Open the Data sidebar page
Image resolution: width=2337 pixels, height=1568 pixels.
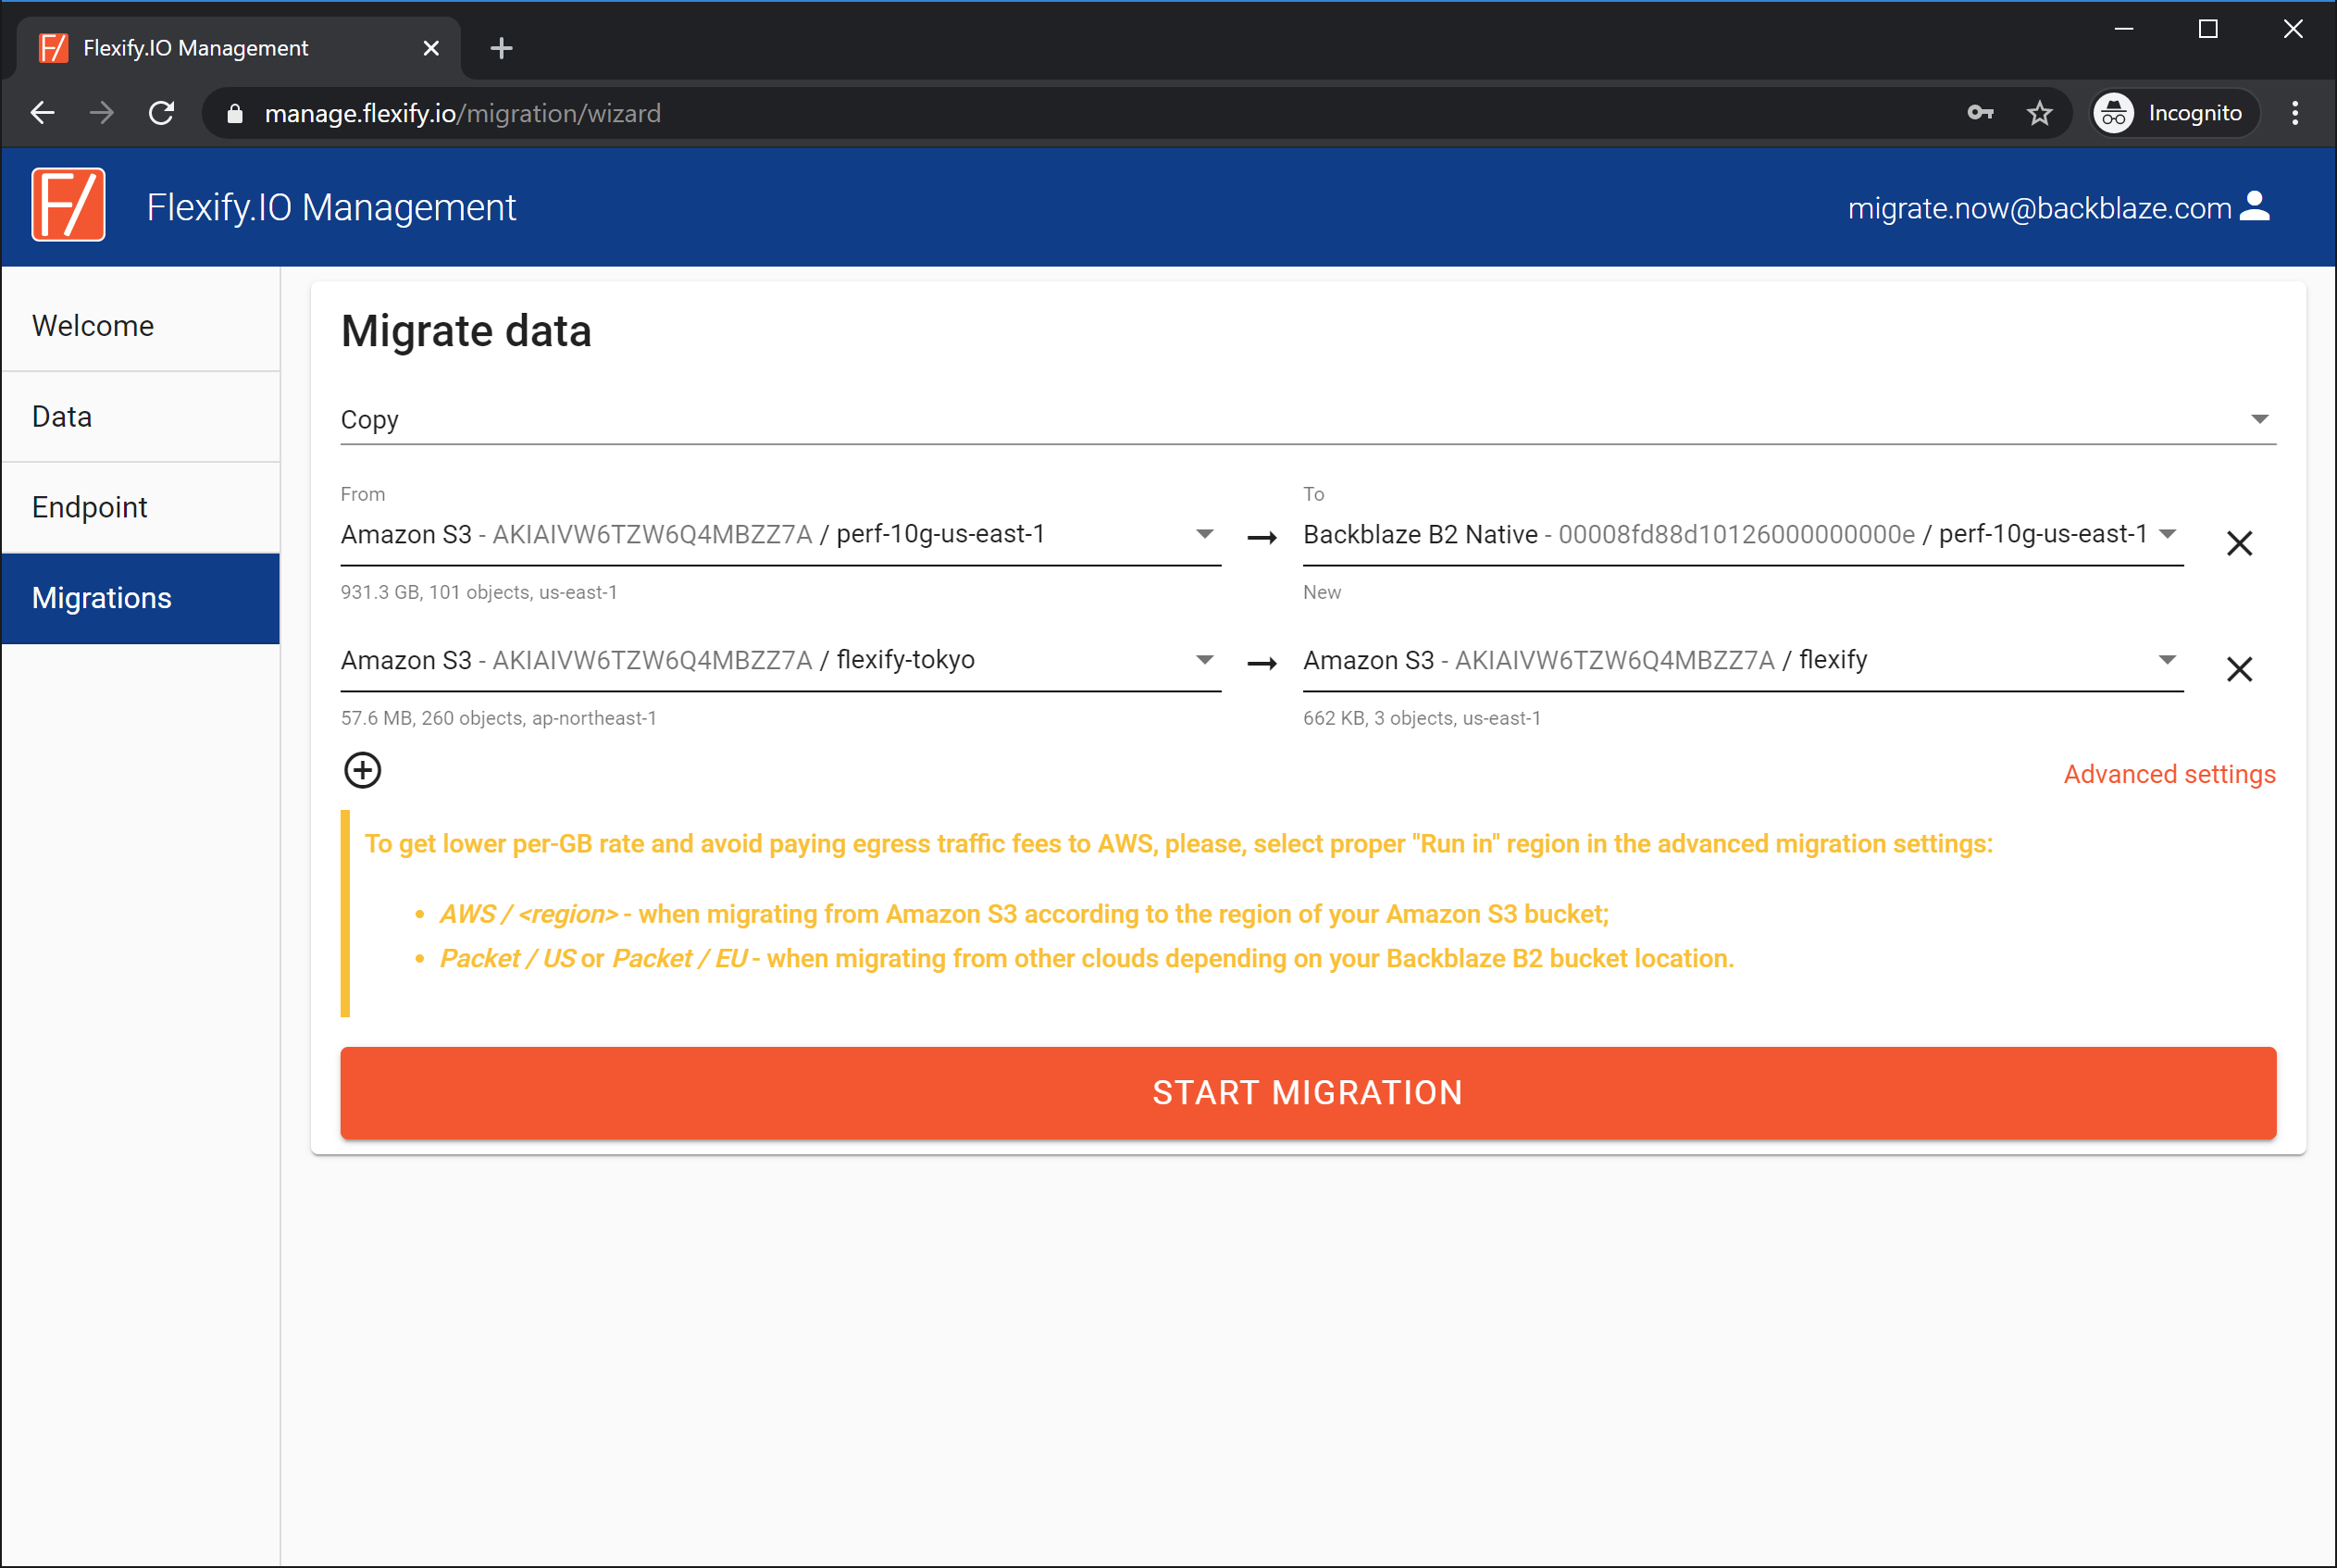click(x=141, y=417)
